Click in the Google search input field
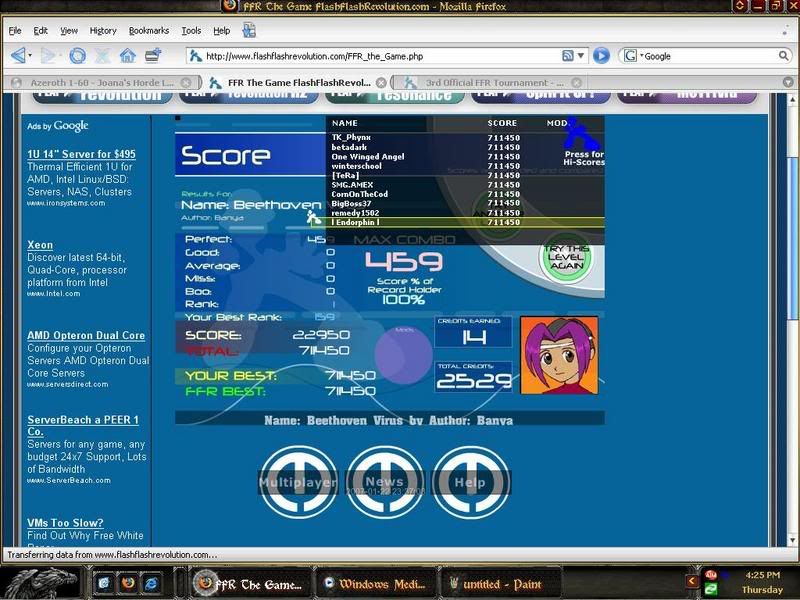The image size is (800, 600). (x=705, y=56)
